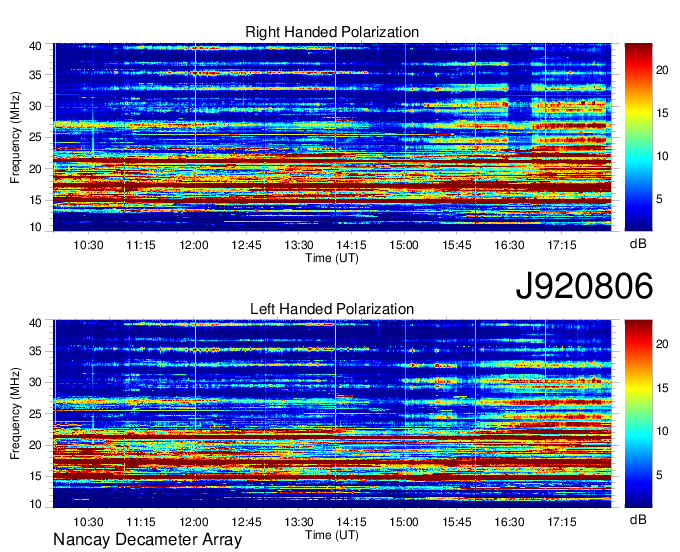Click the 17:15 time tick on top plot
The image size is (680, 552).
(562, 245)
